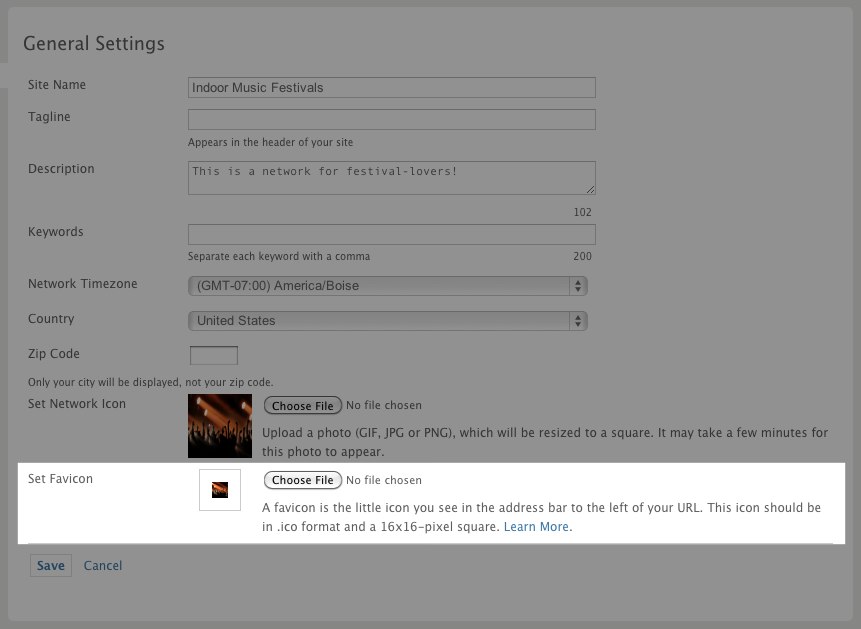Click the Site Name input field
The height and width of the screenshot is (629, 861).
click(392, 87)
